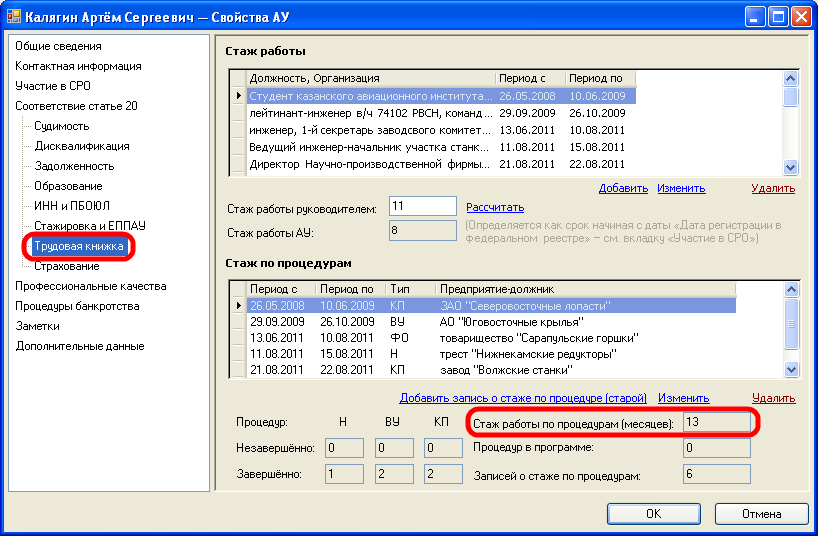
Task: Click 'Изменить' link under procedures table
Action: (x=683, y=398)
